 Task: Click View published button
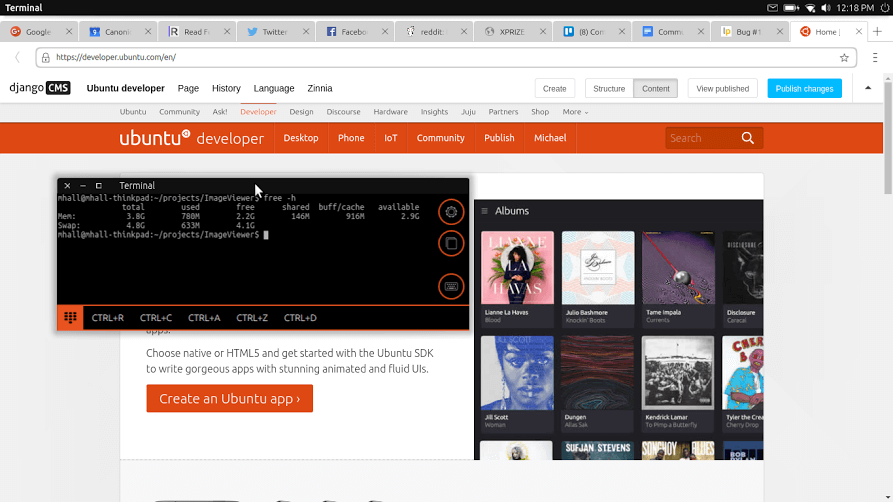722,88
